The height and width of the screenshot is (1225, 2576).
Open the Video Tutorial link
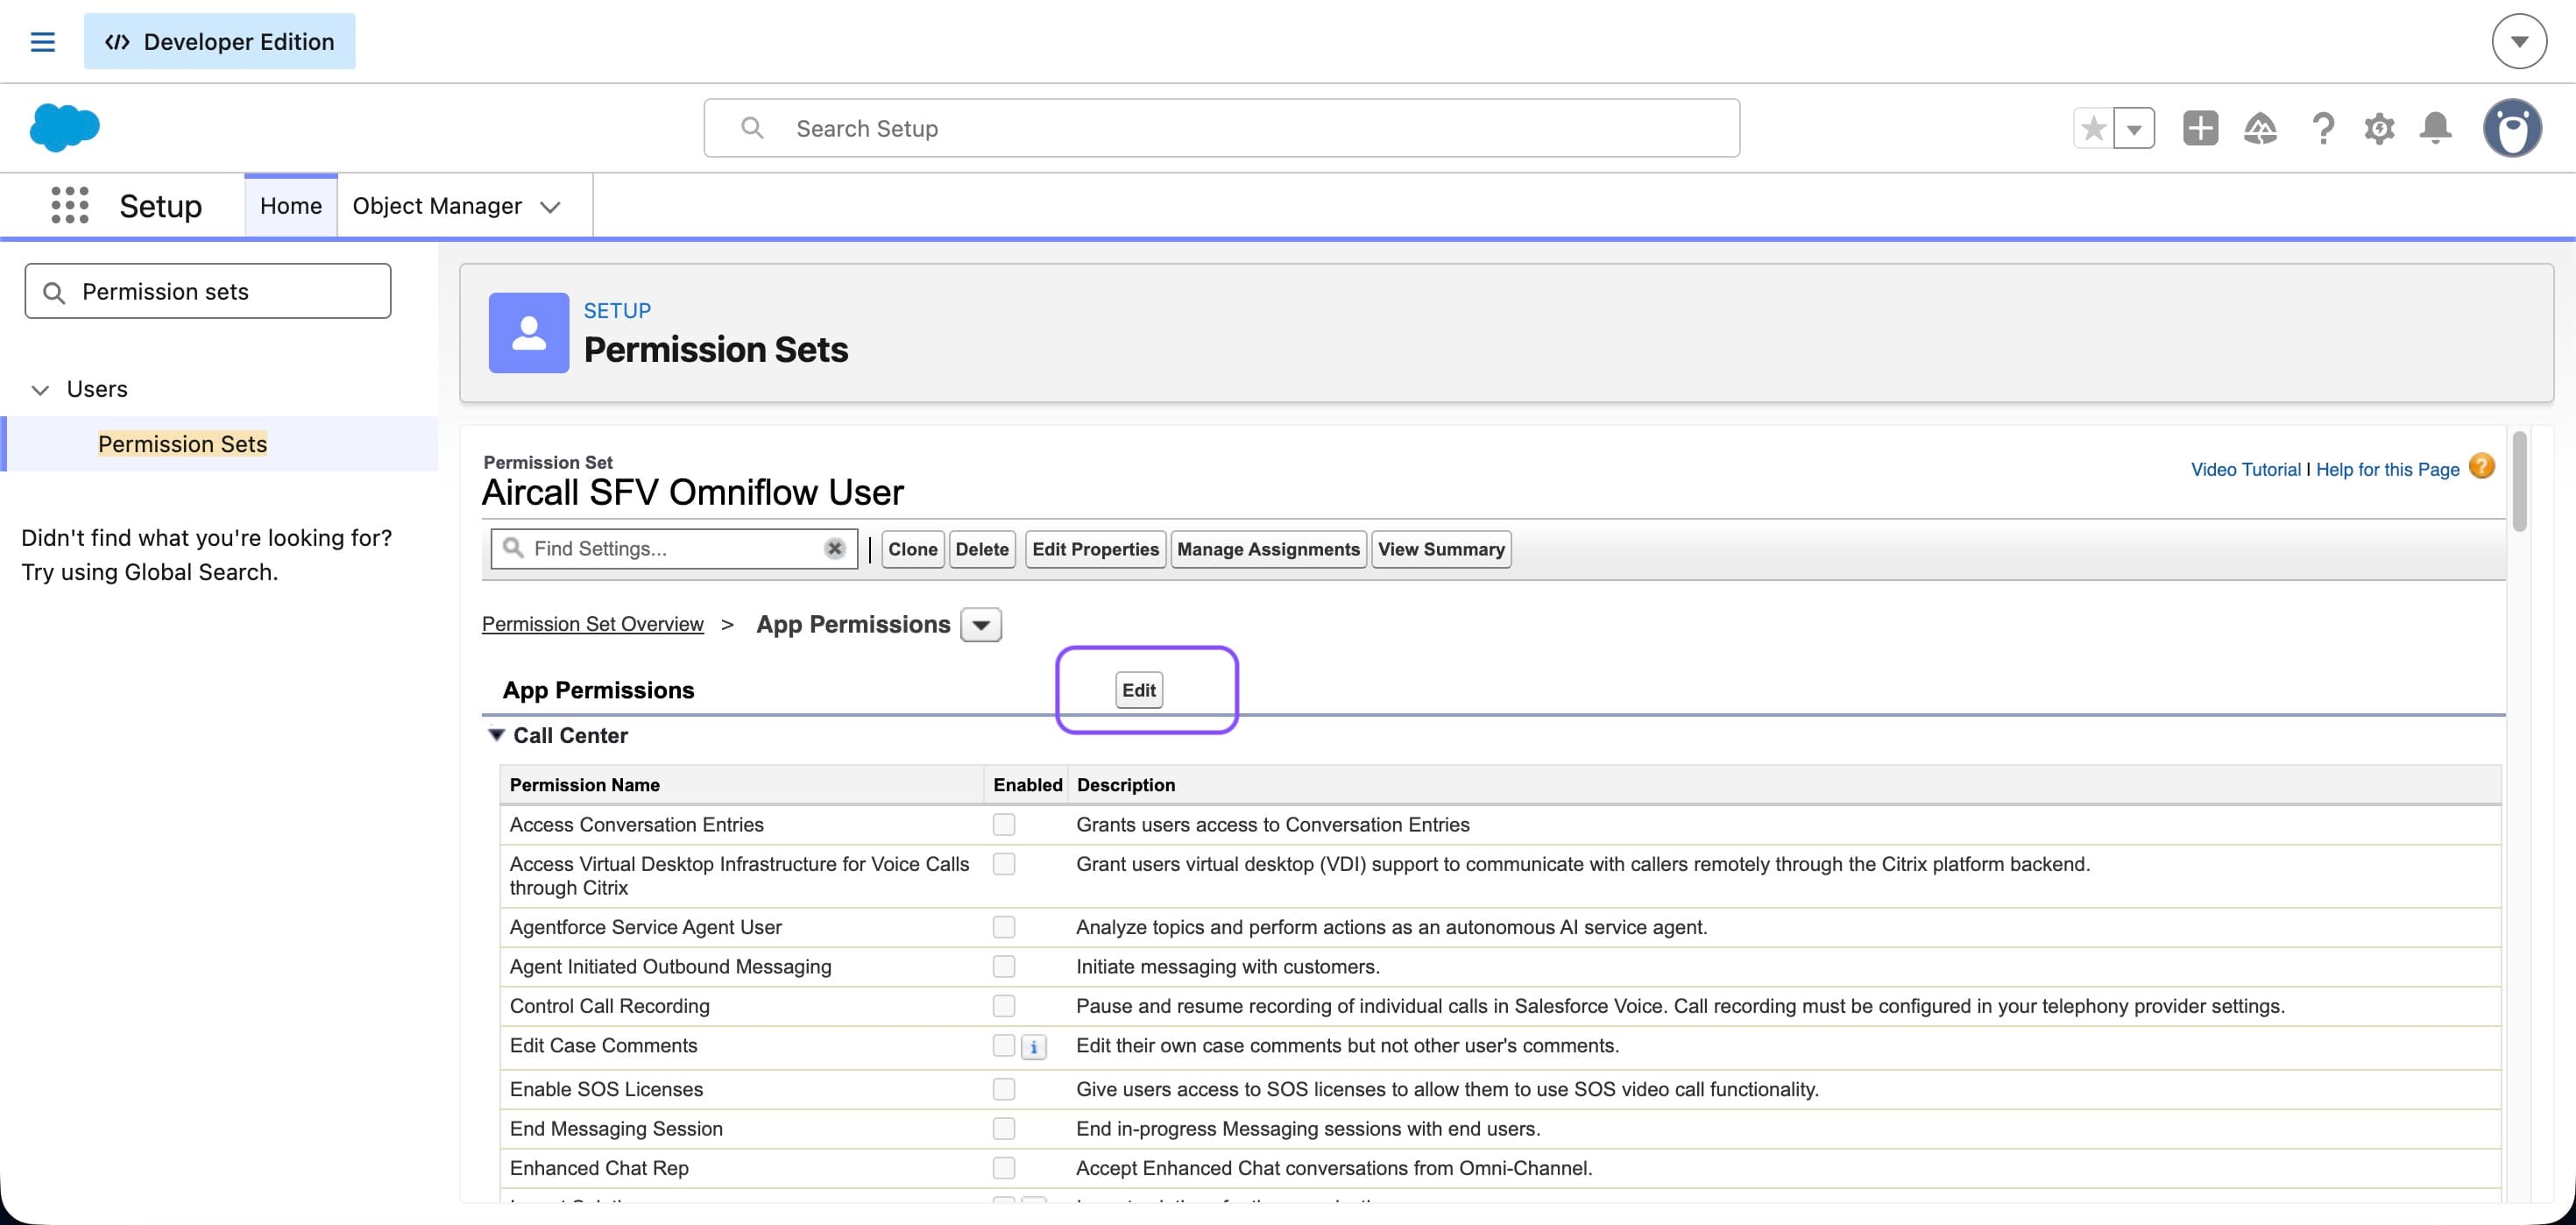pos(2246,469)
